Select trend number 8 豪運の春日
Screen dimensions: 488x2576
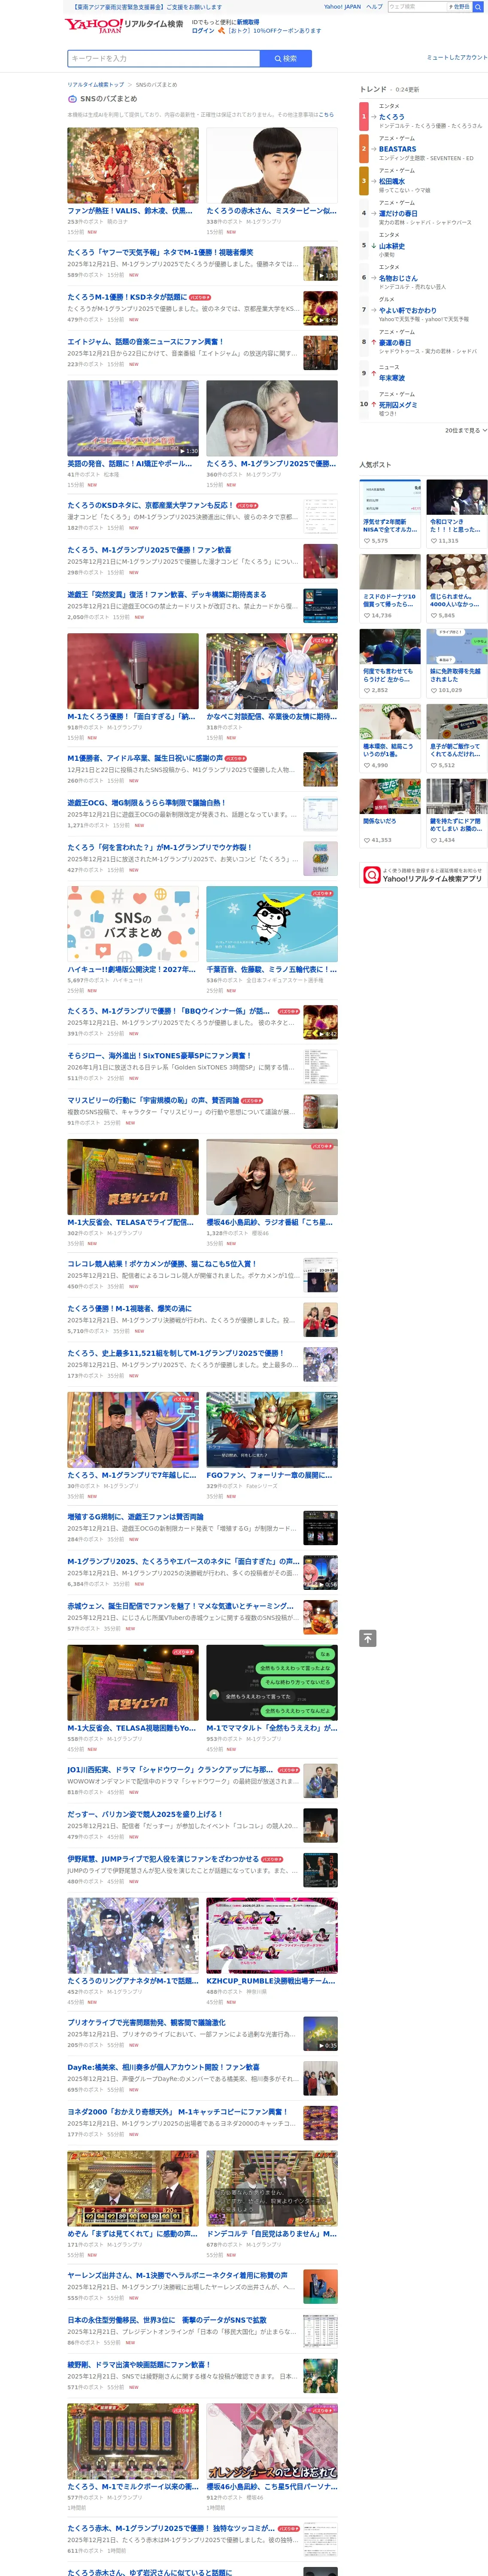coord(395,342)
